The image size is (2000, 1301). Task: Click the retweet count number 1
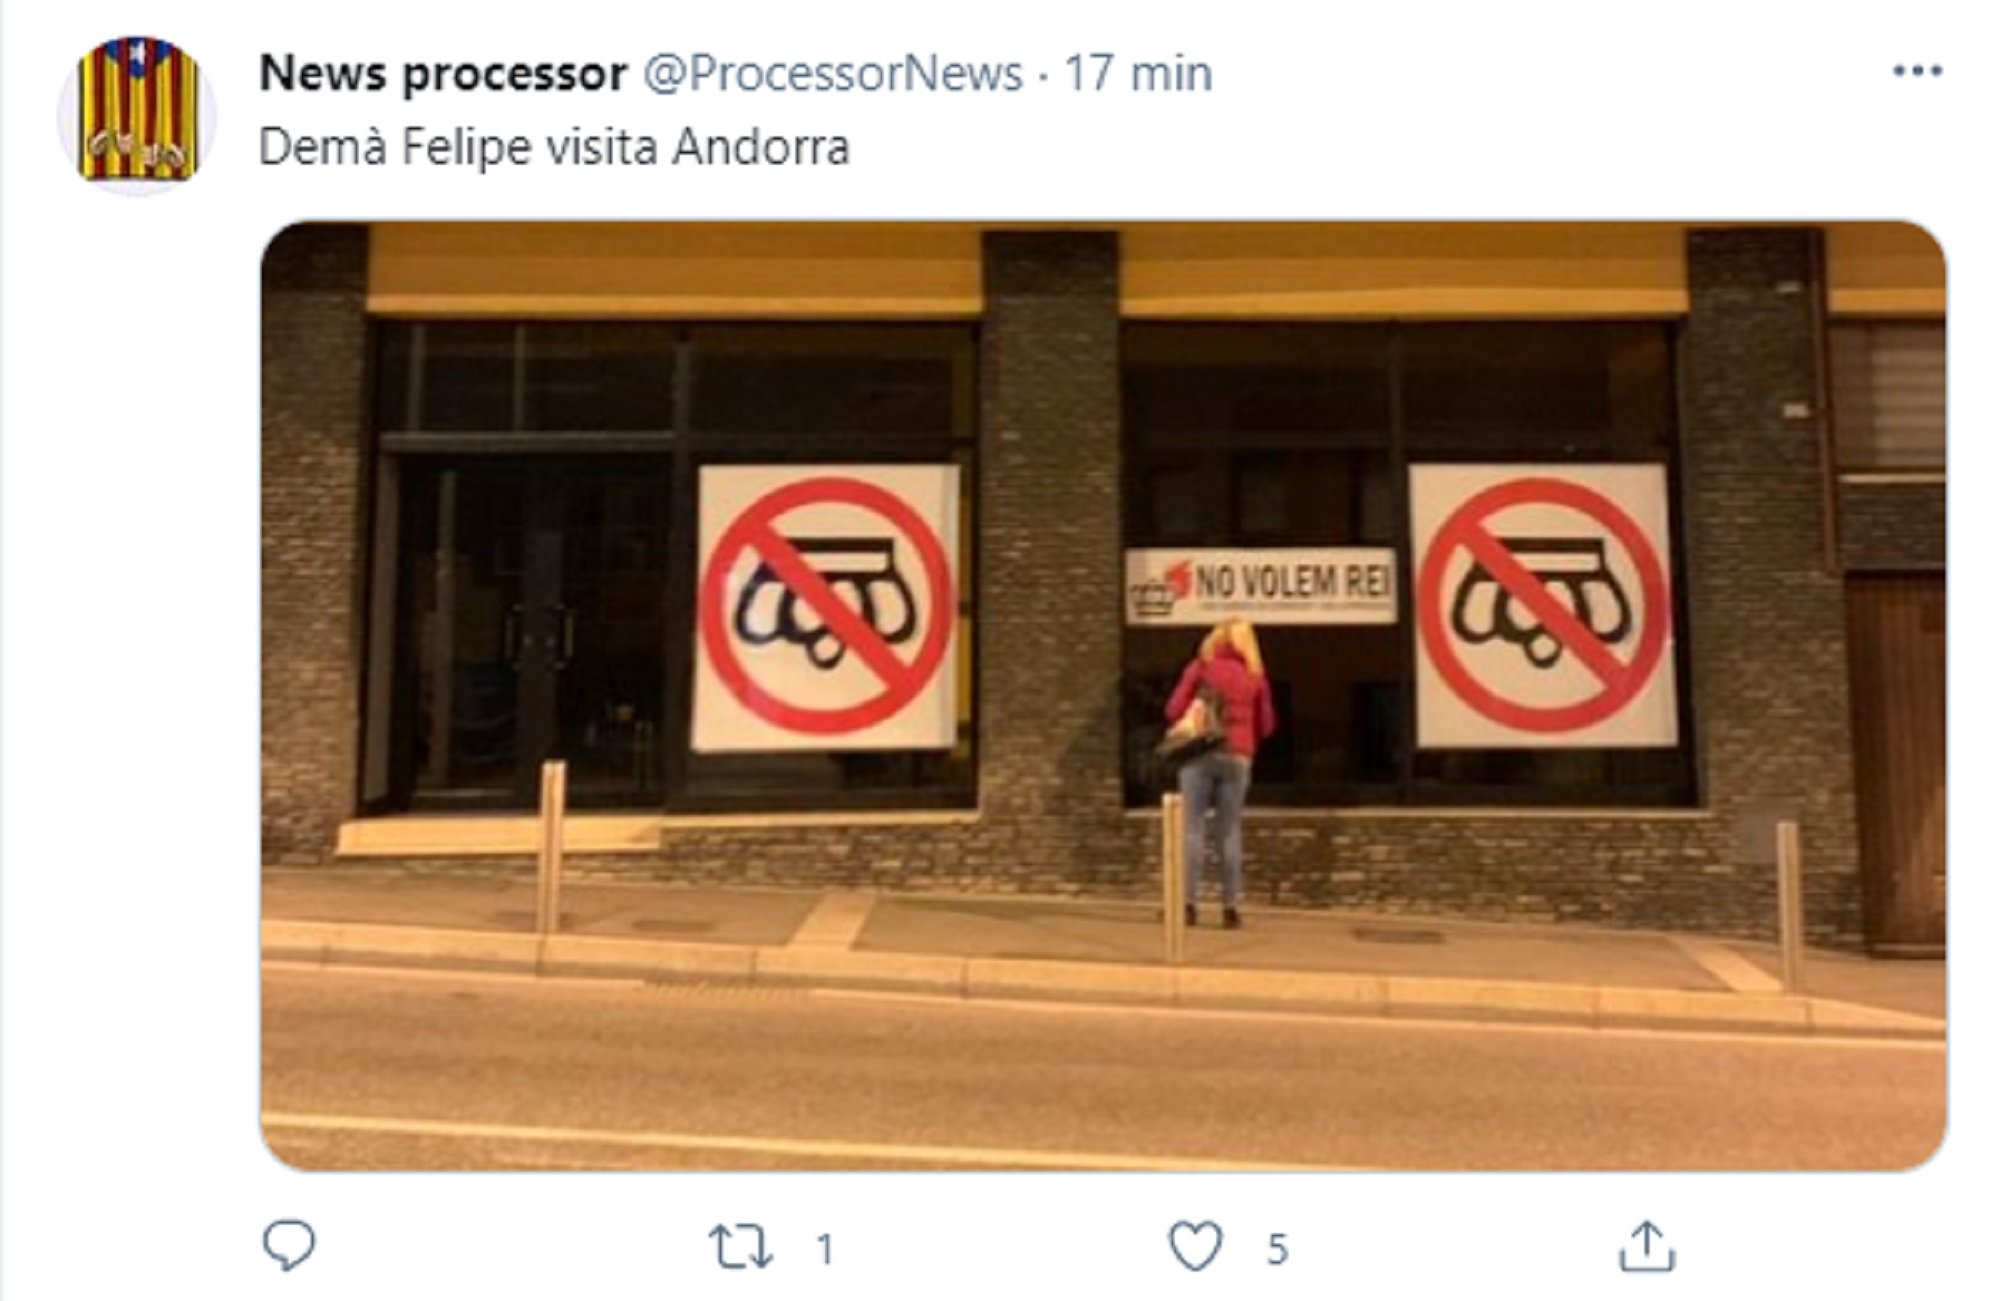(x=825, y=1249)
